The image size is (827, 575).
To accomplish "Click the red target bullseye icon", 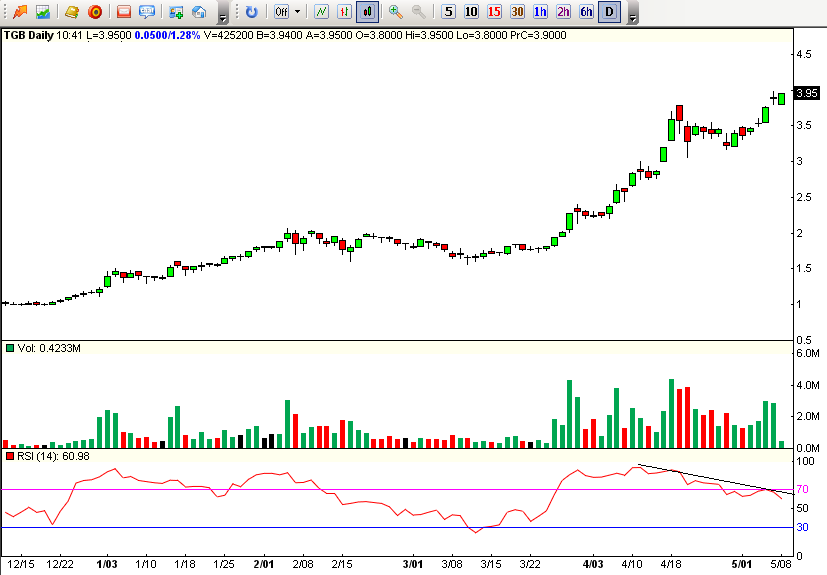I will (95, 12).
